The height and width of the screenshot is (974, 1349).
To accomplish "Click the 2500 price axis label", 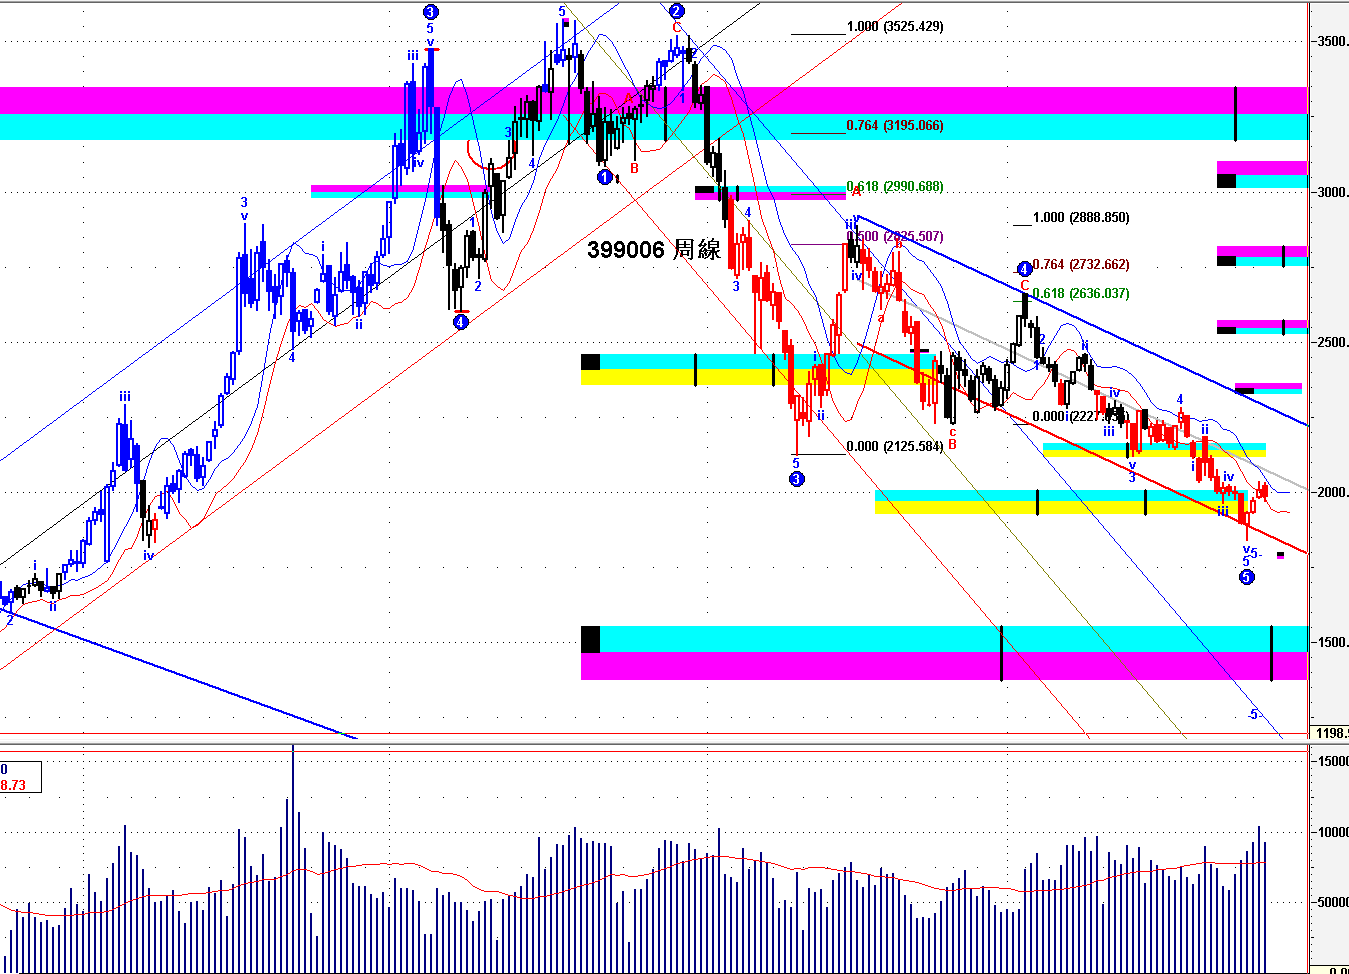I will pyautogui.click(x=1332, y=342).
